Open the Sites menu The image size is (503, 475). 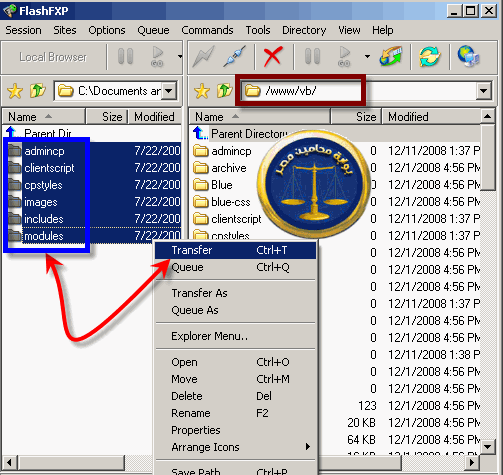(65, 30)
